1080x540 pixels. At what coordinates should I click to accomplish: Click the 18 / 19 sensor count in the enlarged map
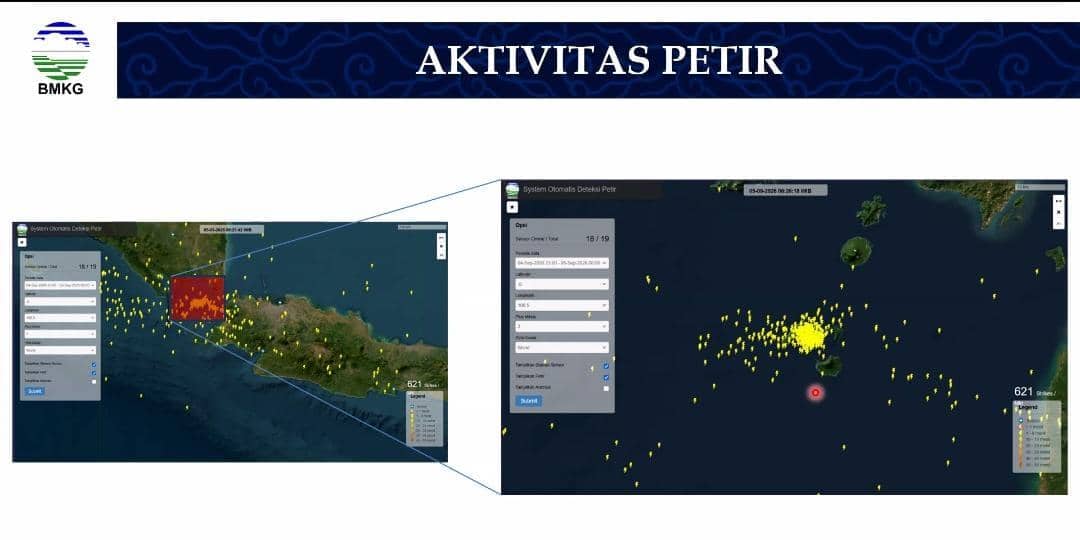[597, 238]
